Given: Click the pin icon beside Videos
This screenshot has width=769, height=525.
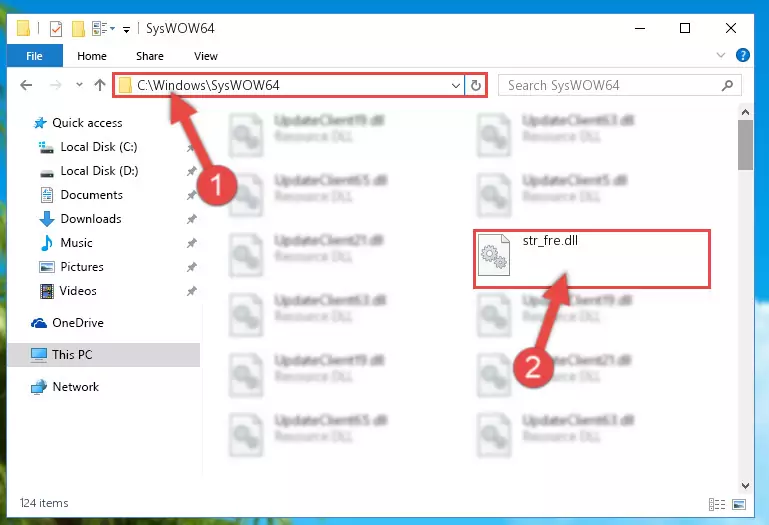Looking at the screenshot, I should pyautogui.click(x=191, y=291).
